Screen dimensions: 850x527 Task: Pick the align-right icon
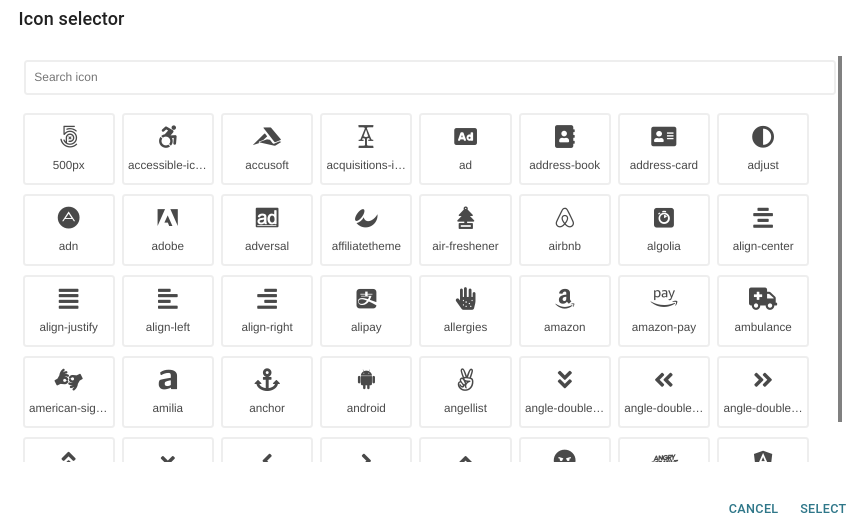point(267,311)
